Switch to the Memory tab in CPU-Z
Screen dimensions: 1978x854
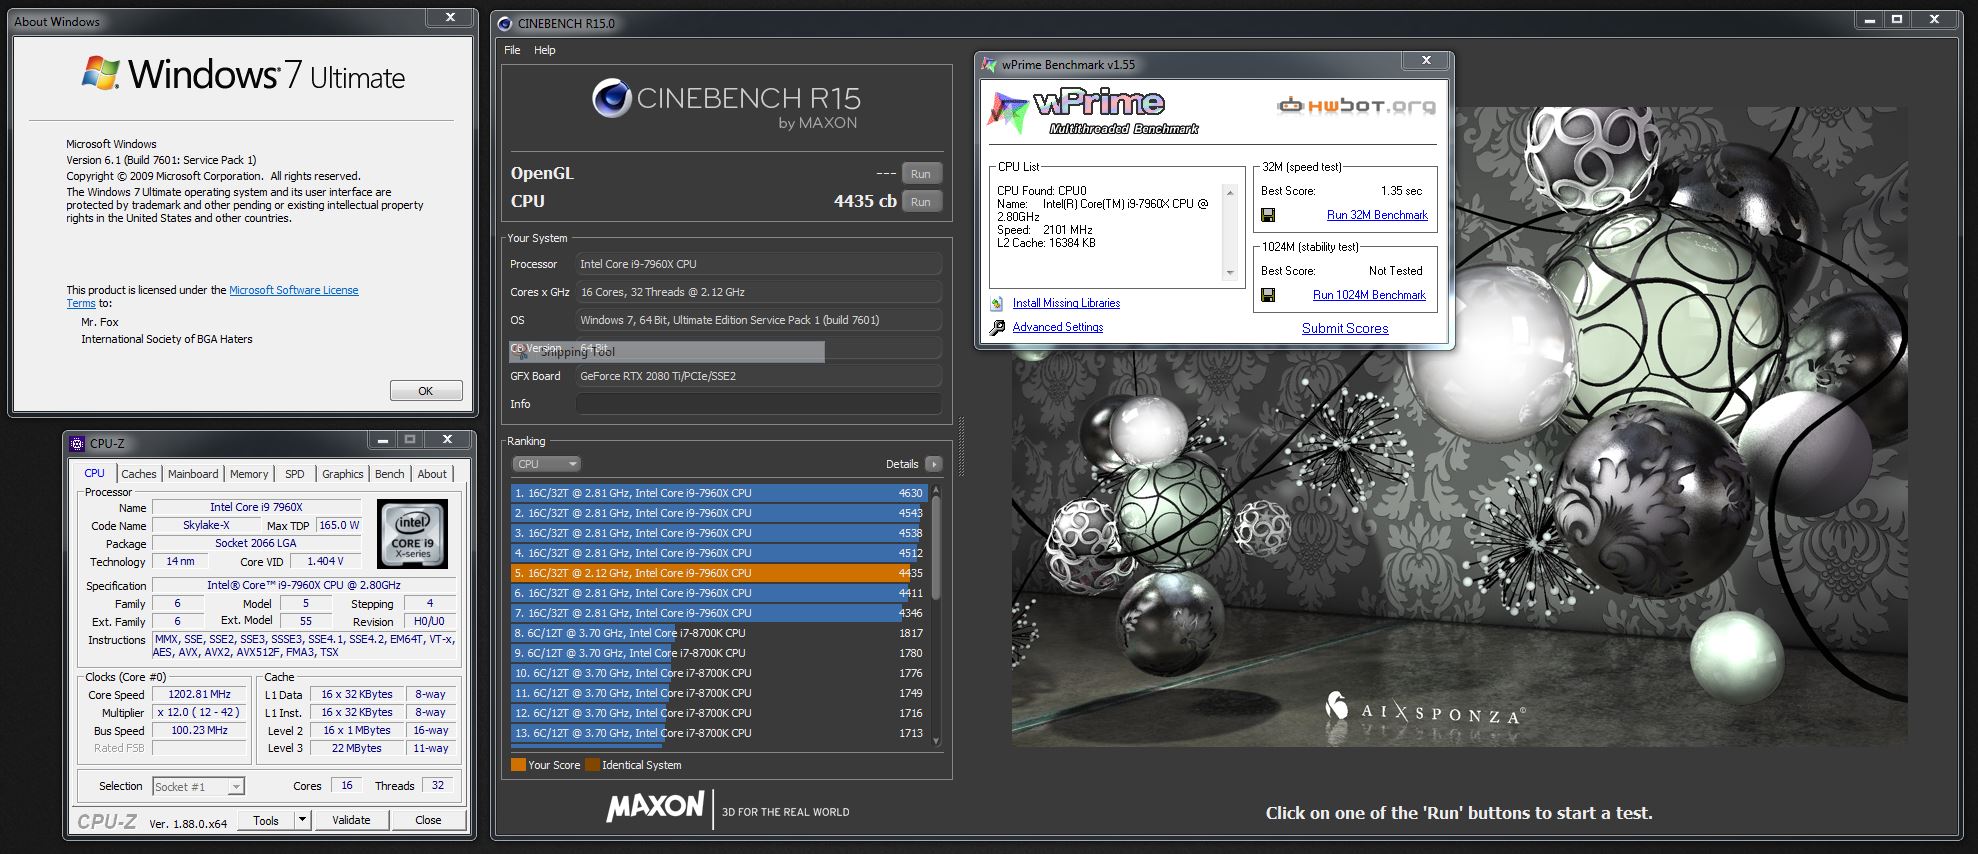coord(249,474)
